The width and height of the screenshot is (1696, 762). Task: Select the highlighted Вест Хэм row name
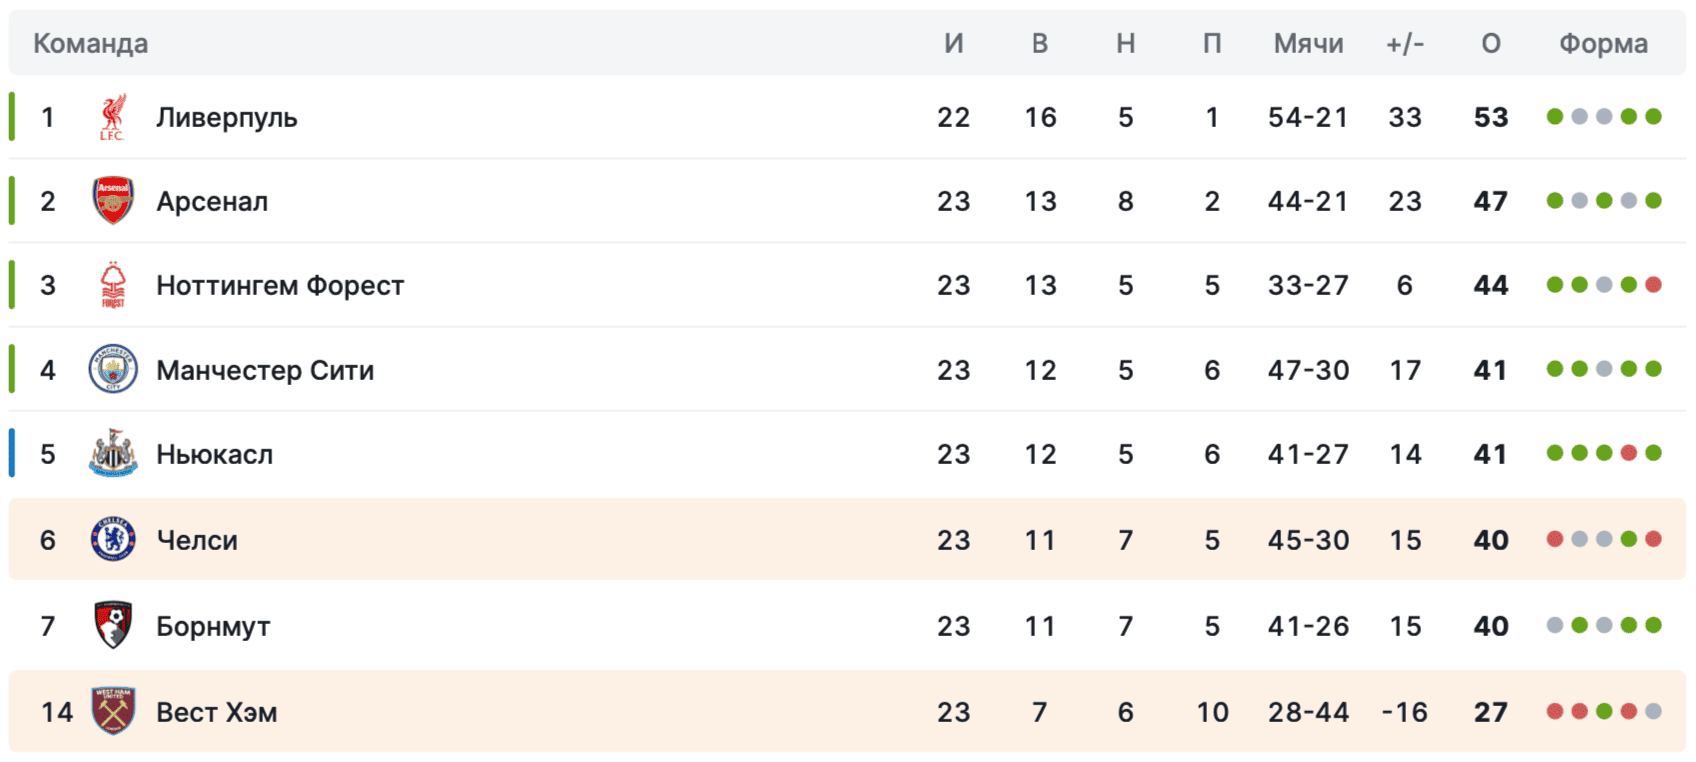point(217,712)
